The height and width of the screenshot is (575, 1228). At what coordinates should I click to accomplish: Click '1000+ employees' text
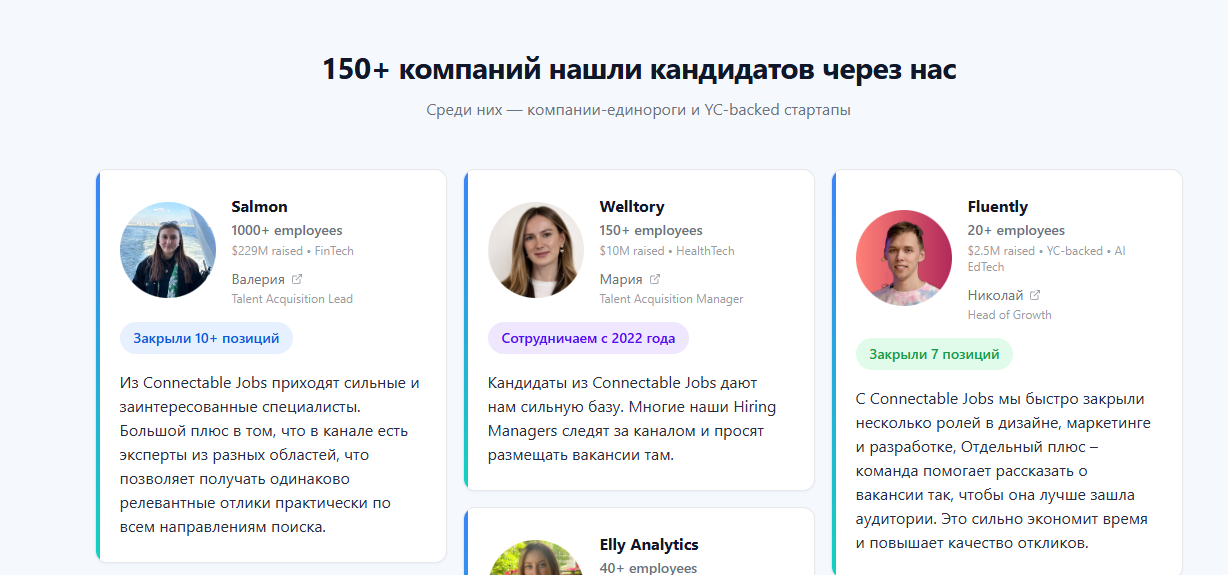pyautogui.click(x=287, y=230)
